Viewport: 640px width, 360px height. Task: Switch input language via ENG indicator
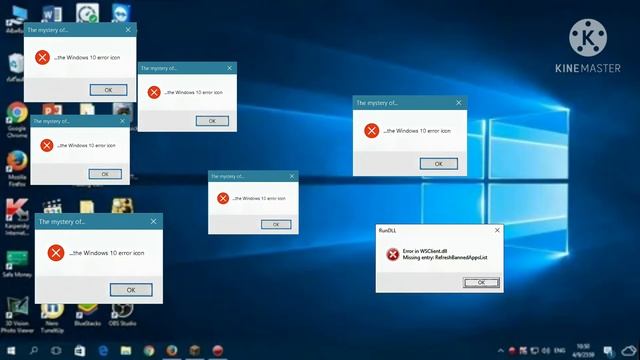560,350
